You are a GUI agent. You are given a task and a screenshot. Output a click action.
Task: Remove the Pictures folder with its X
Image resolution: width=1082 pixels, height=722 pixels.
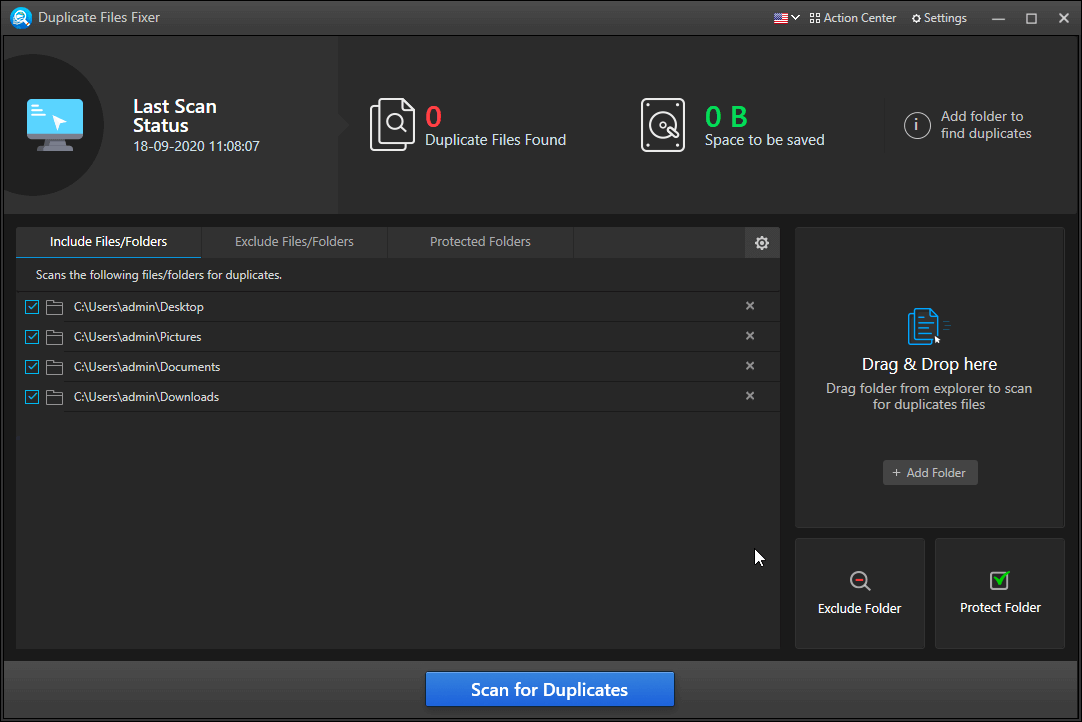tap(750, 335)
